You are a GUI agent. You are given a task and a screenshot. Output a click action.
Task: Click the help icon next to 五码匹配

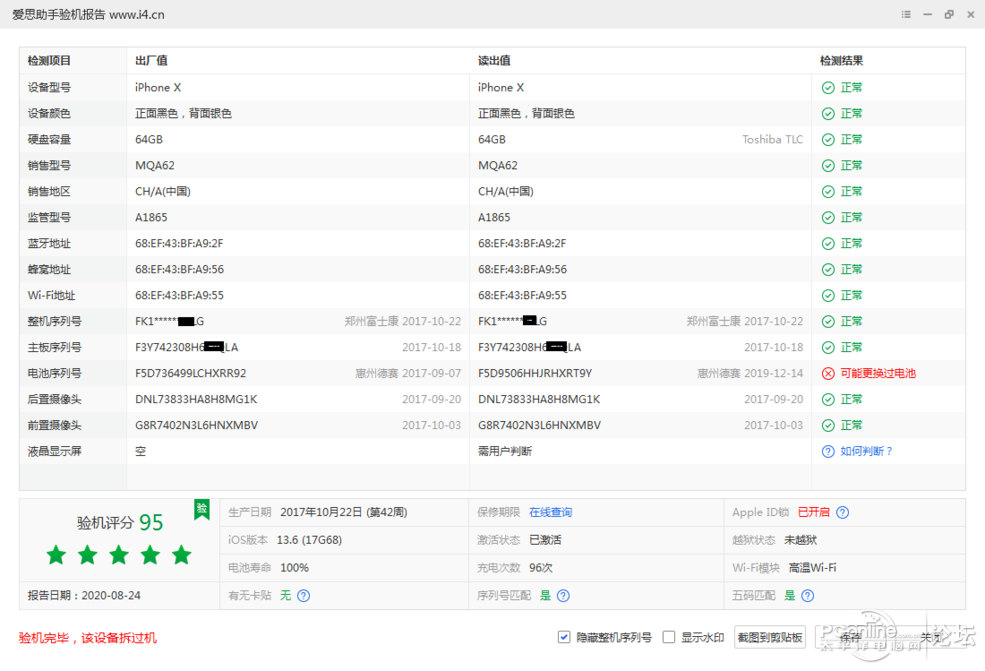(808, 596)
